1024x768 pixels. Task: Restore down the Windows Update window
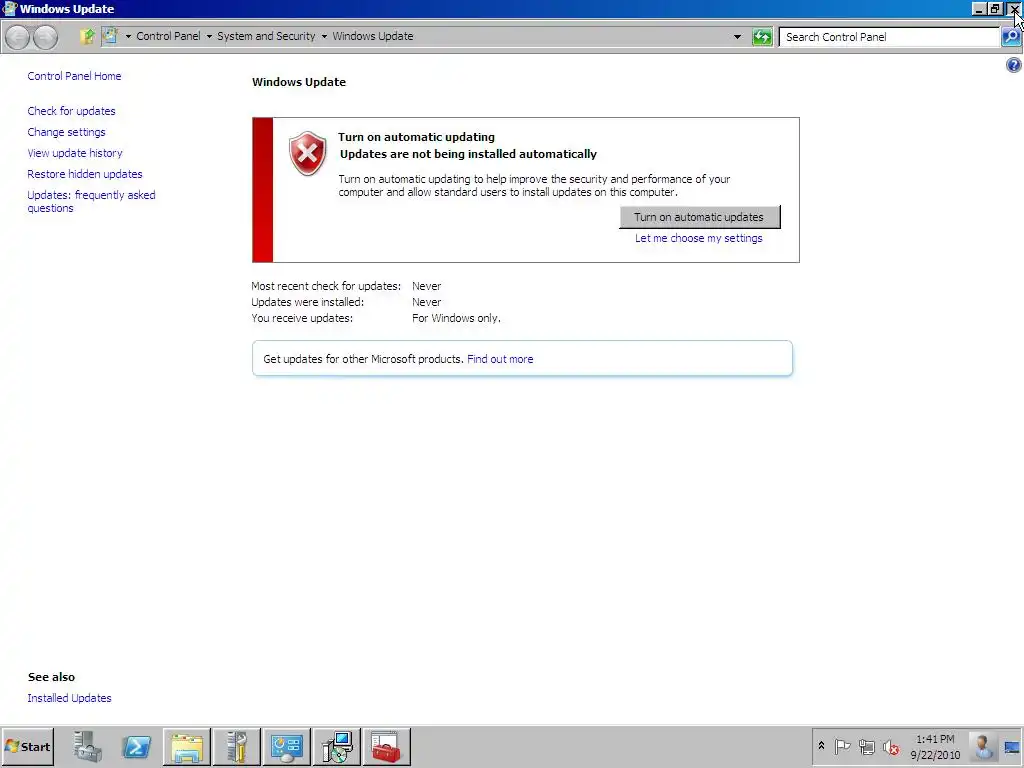point(995,8)
